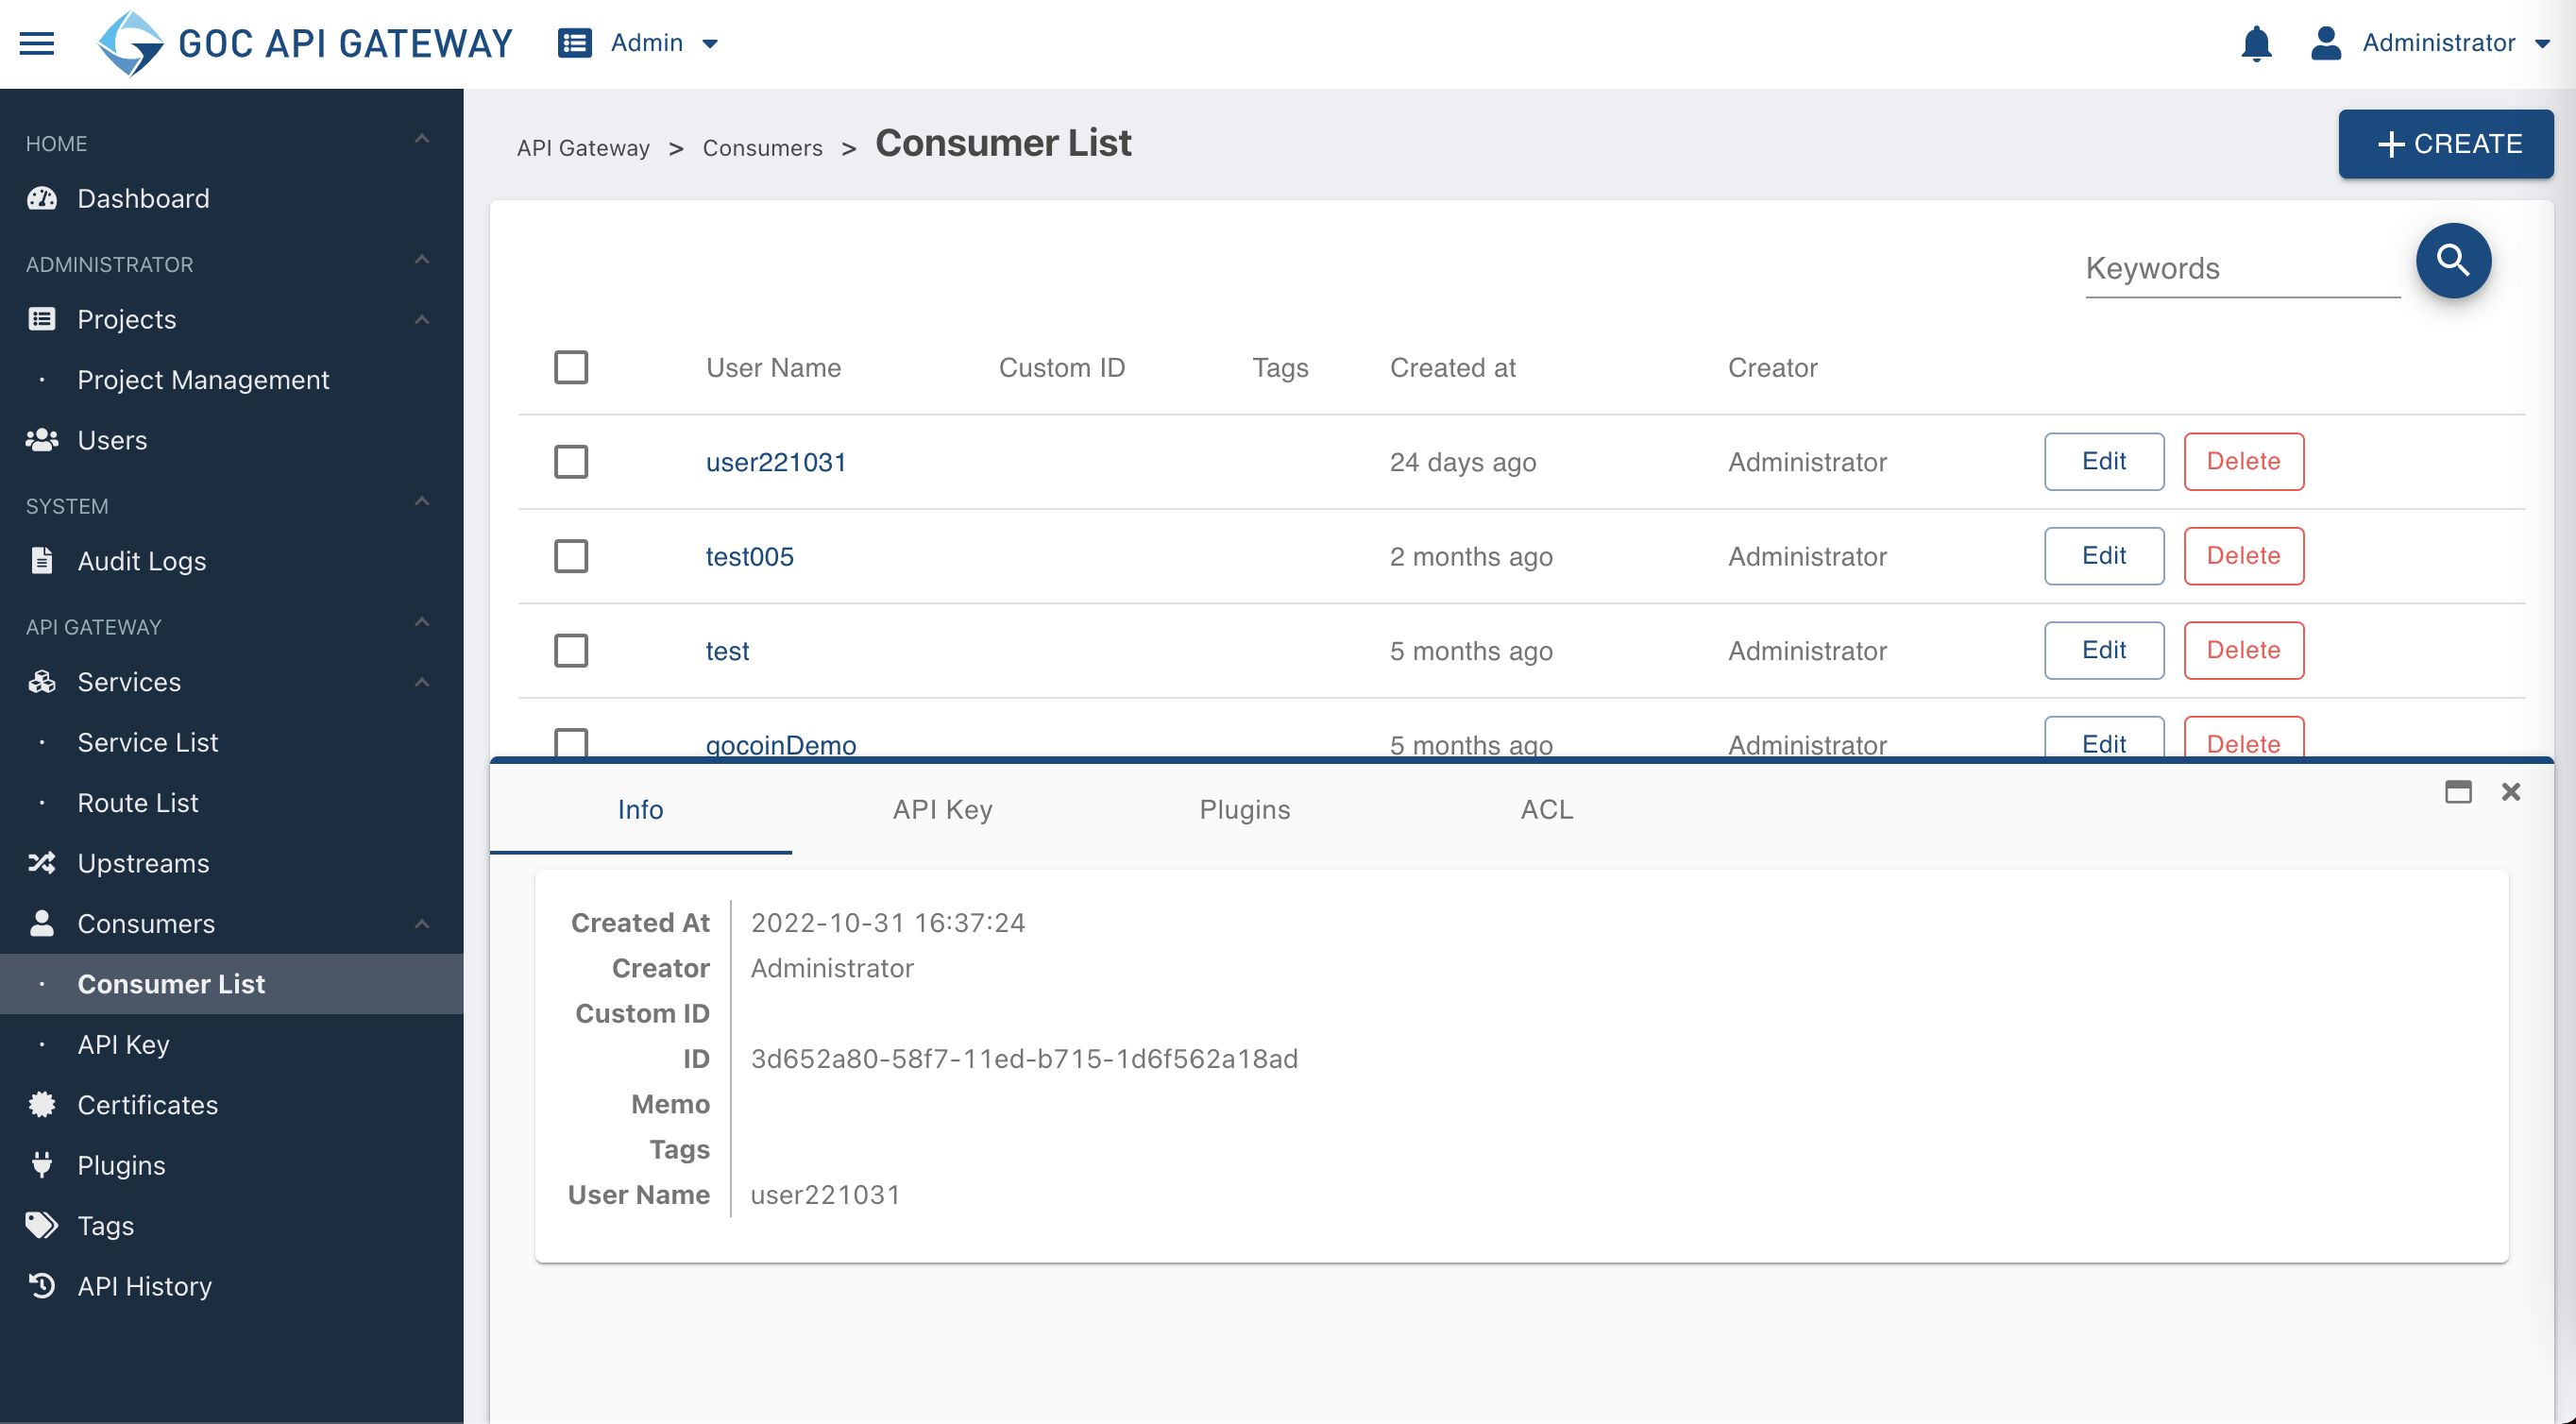Select the checkbox for the test consumer
The image size is (2576, 1424).
[571, 651]
